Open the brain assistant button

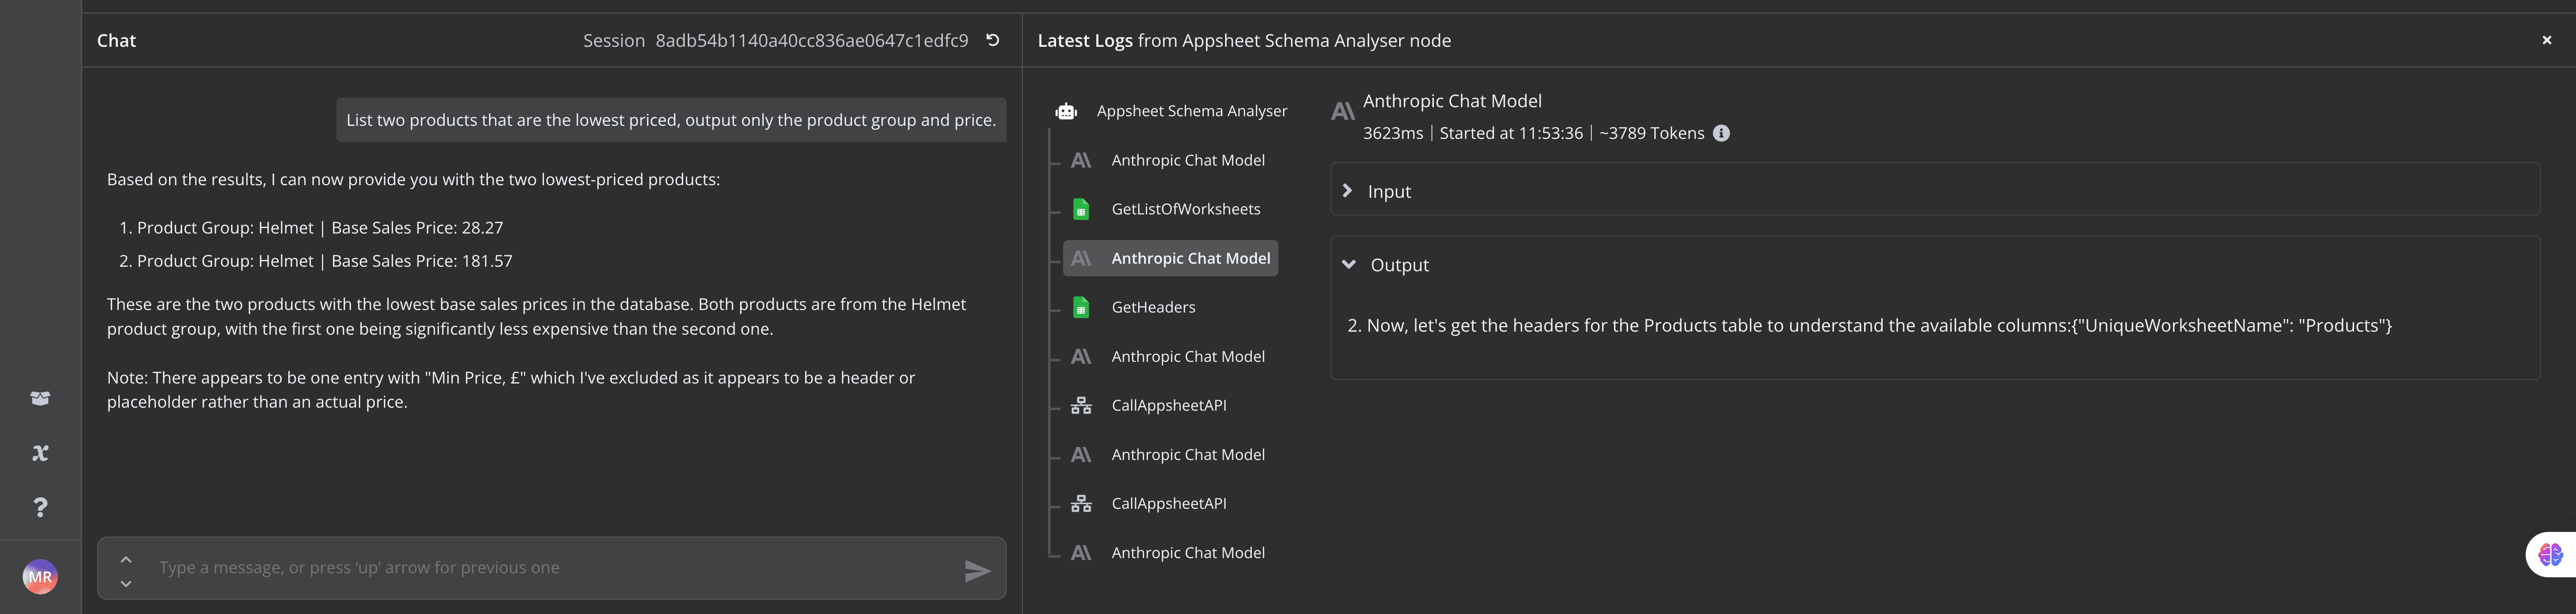coord(2551,554)
